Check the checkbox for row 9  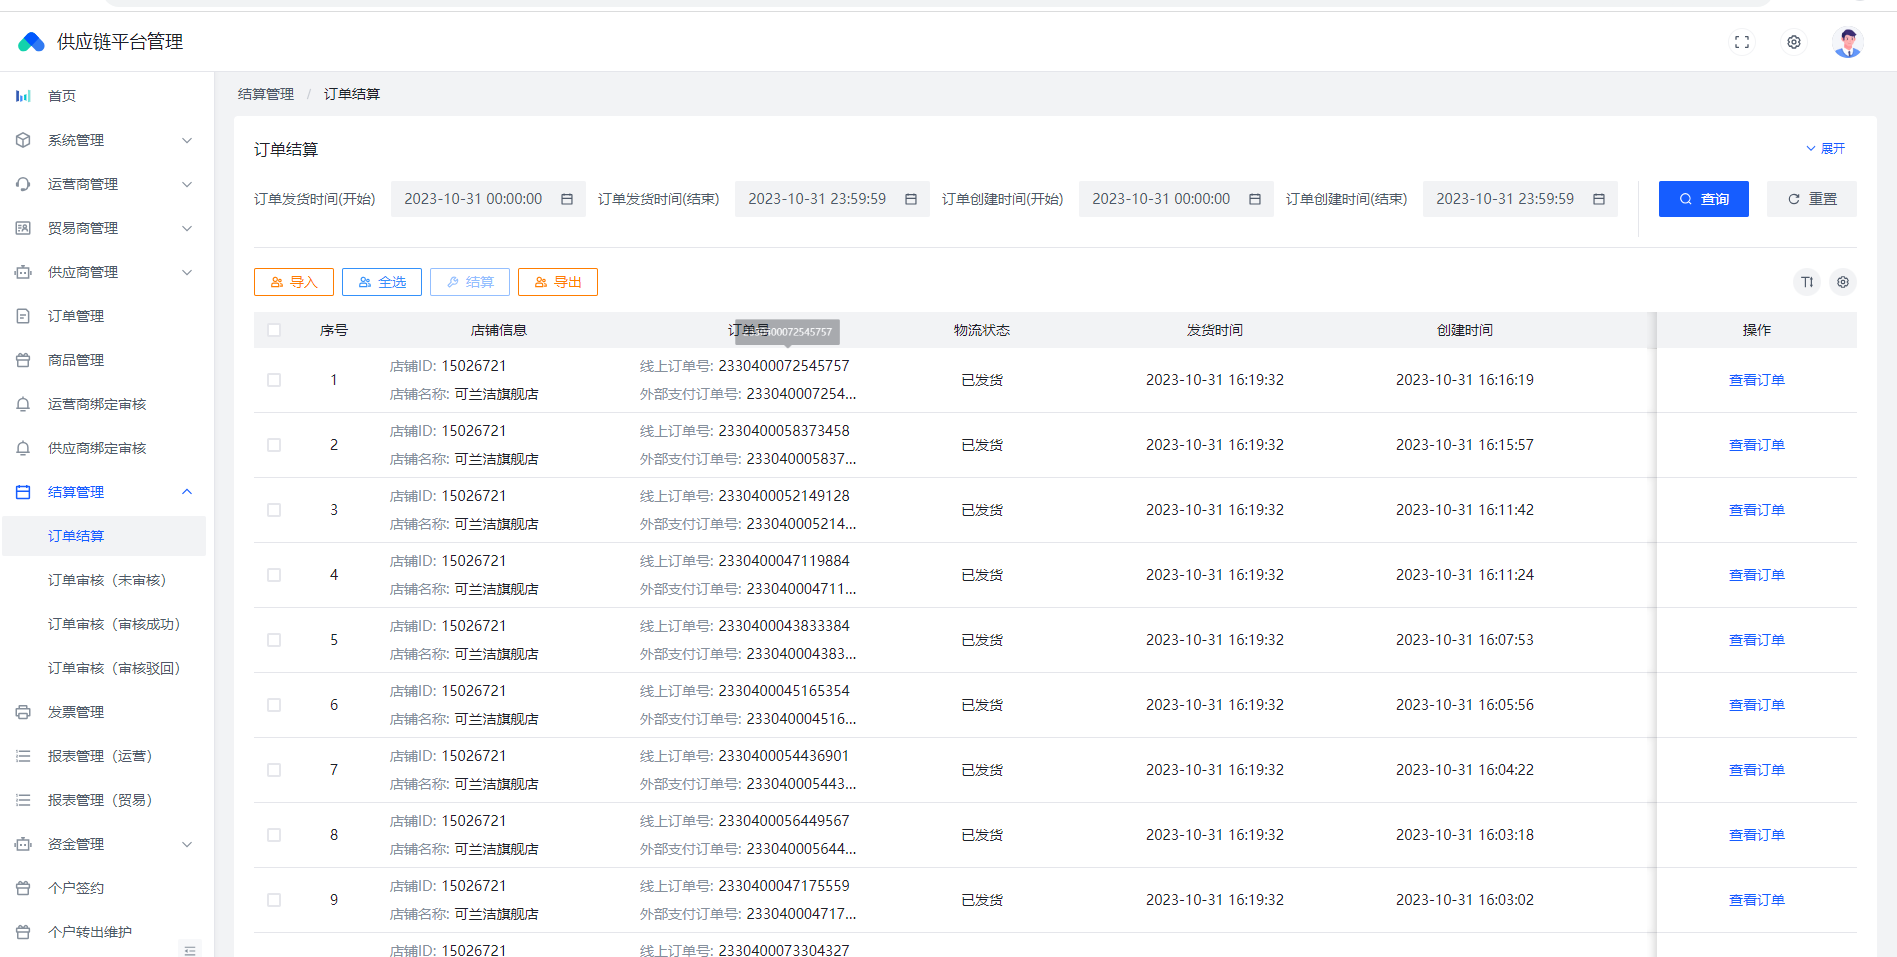point(274,900)
